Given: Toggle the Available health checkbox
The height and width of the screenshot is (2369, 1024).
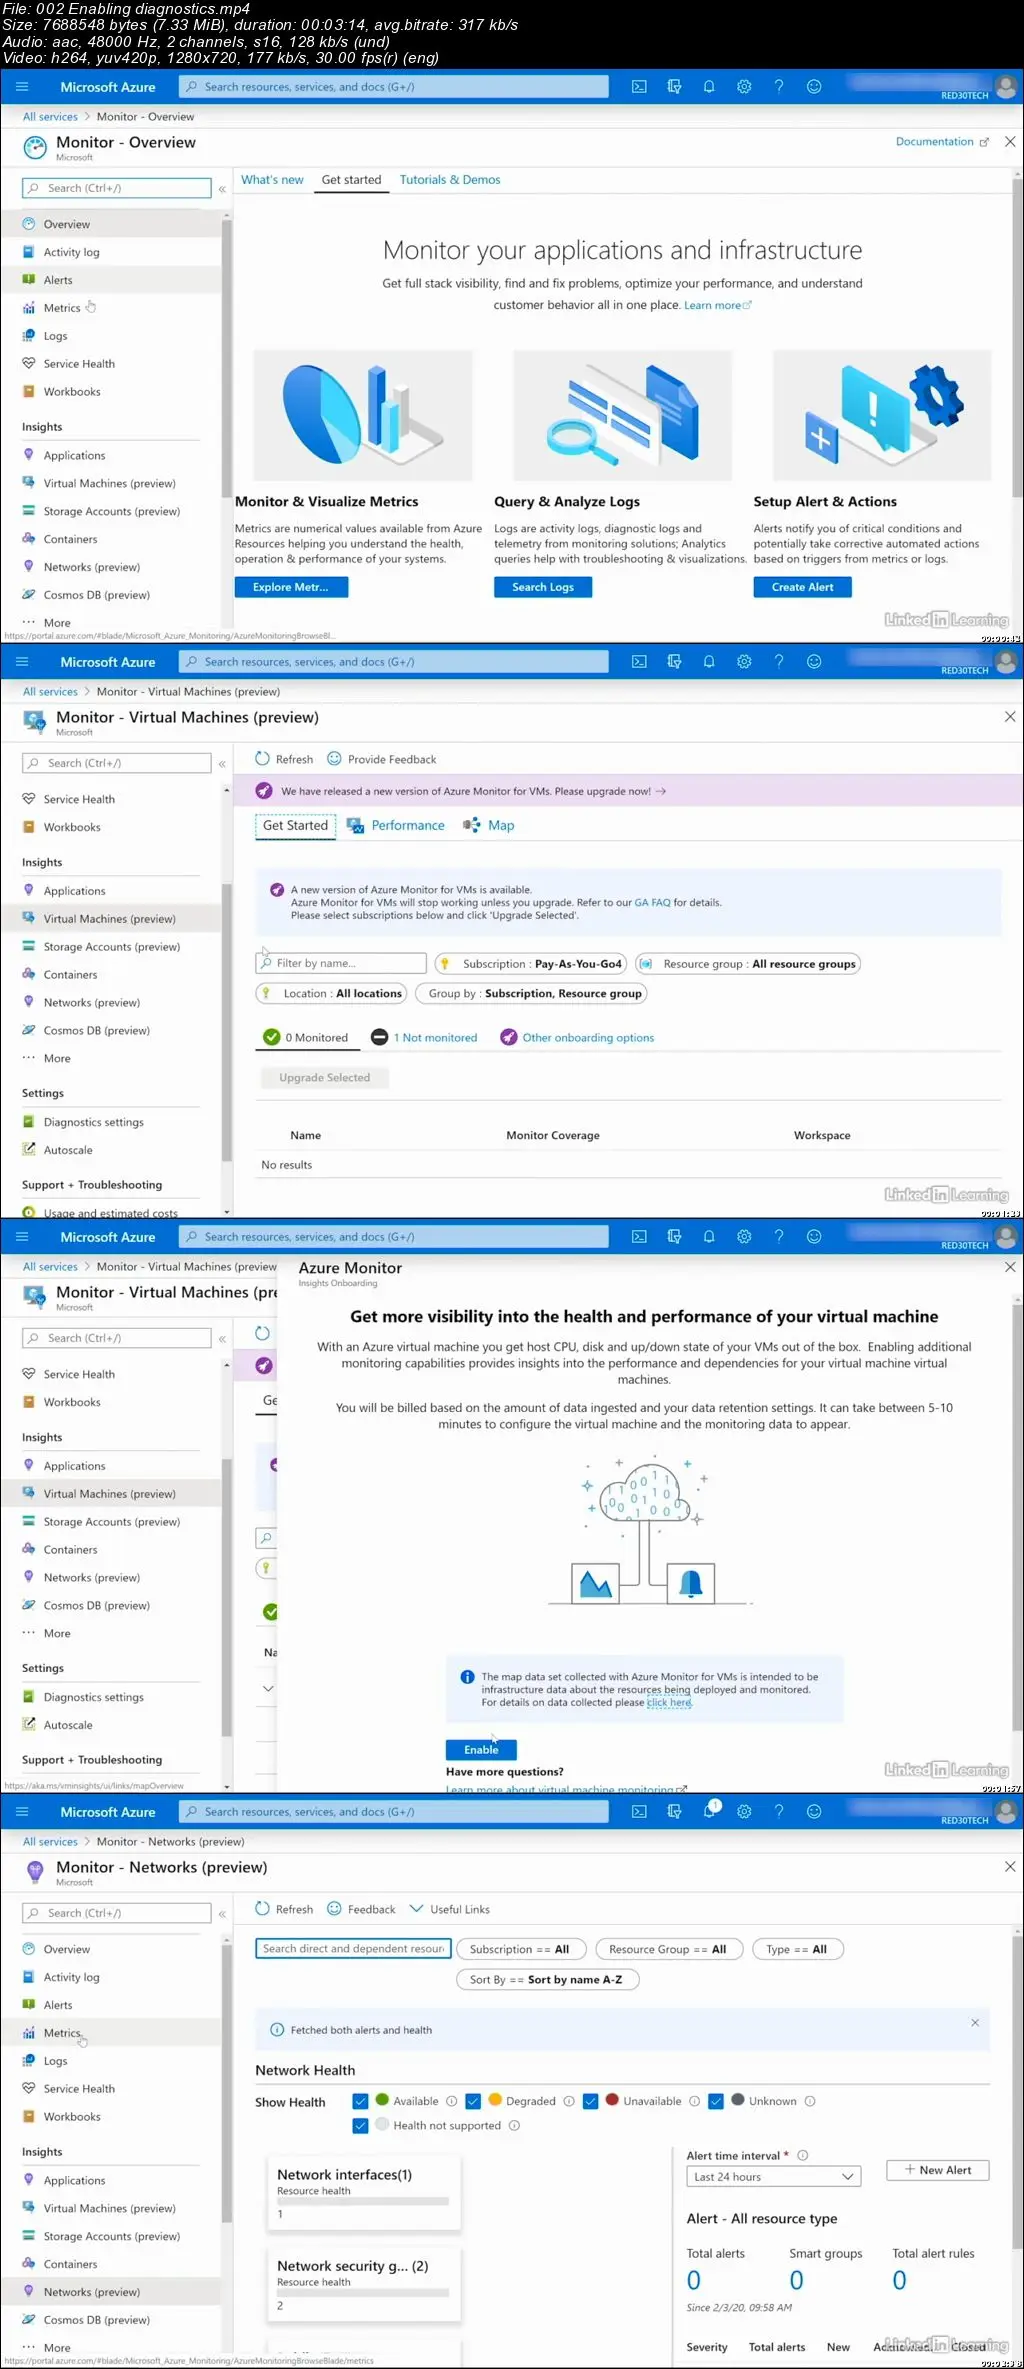Looking at the screenshot, I should (x=360, y=2101).
